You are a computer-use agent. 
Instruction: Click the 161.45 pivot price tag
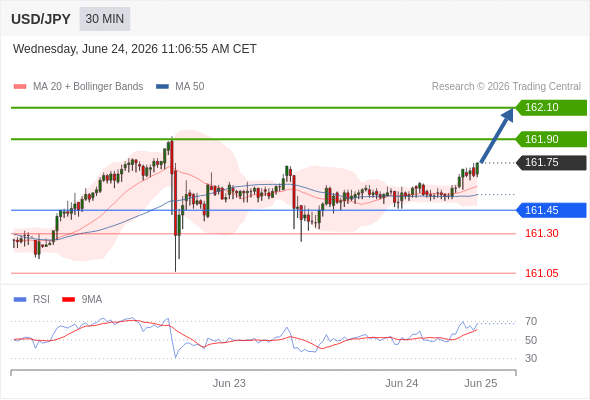pos(551,210)
